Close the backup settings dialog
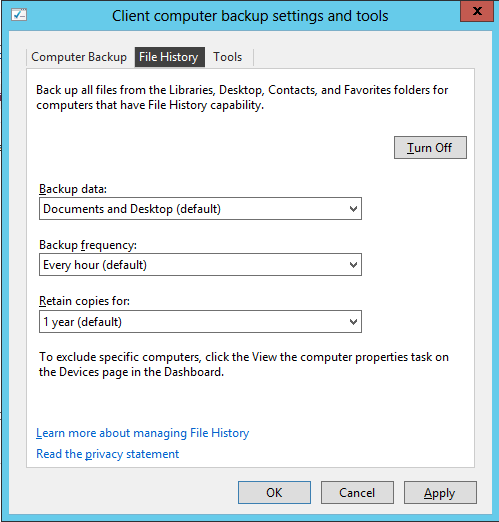 (x=477, y=11)
